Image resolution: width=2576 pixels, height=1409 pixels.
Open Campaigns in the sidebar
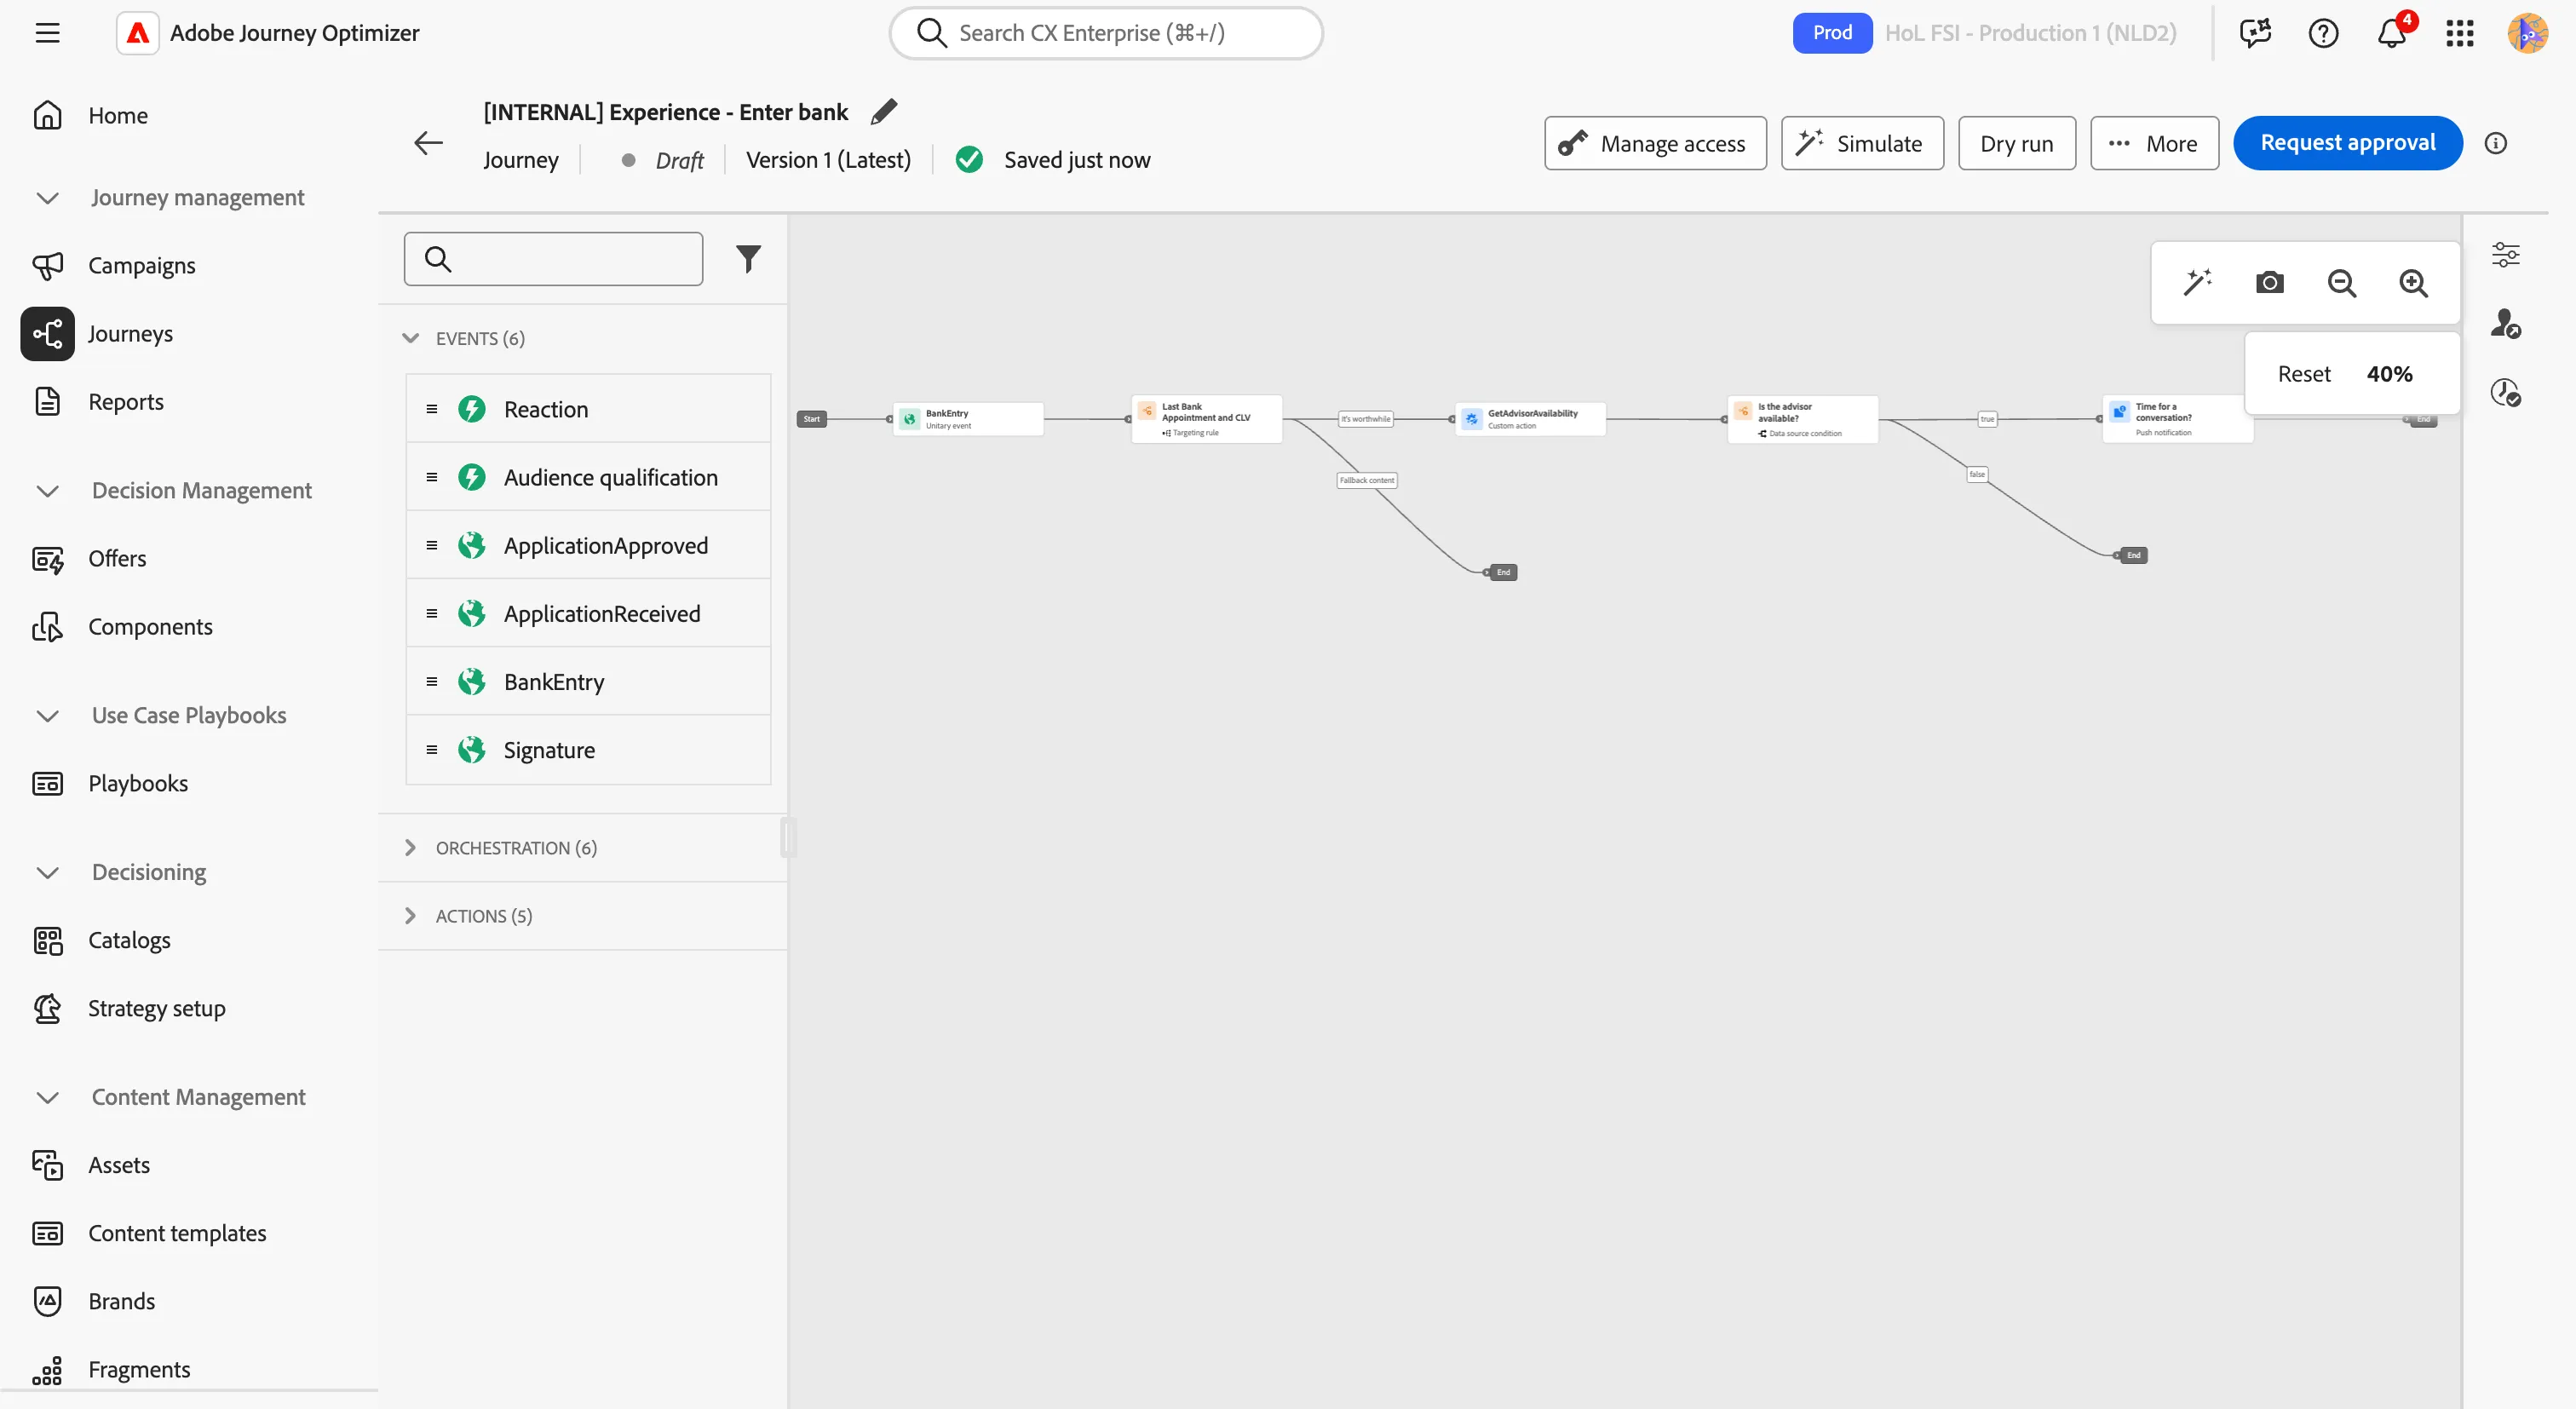(142, 265)
